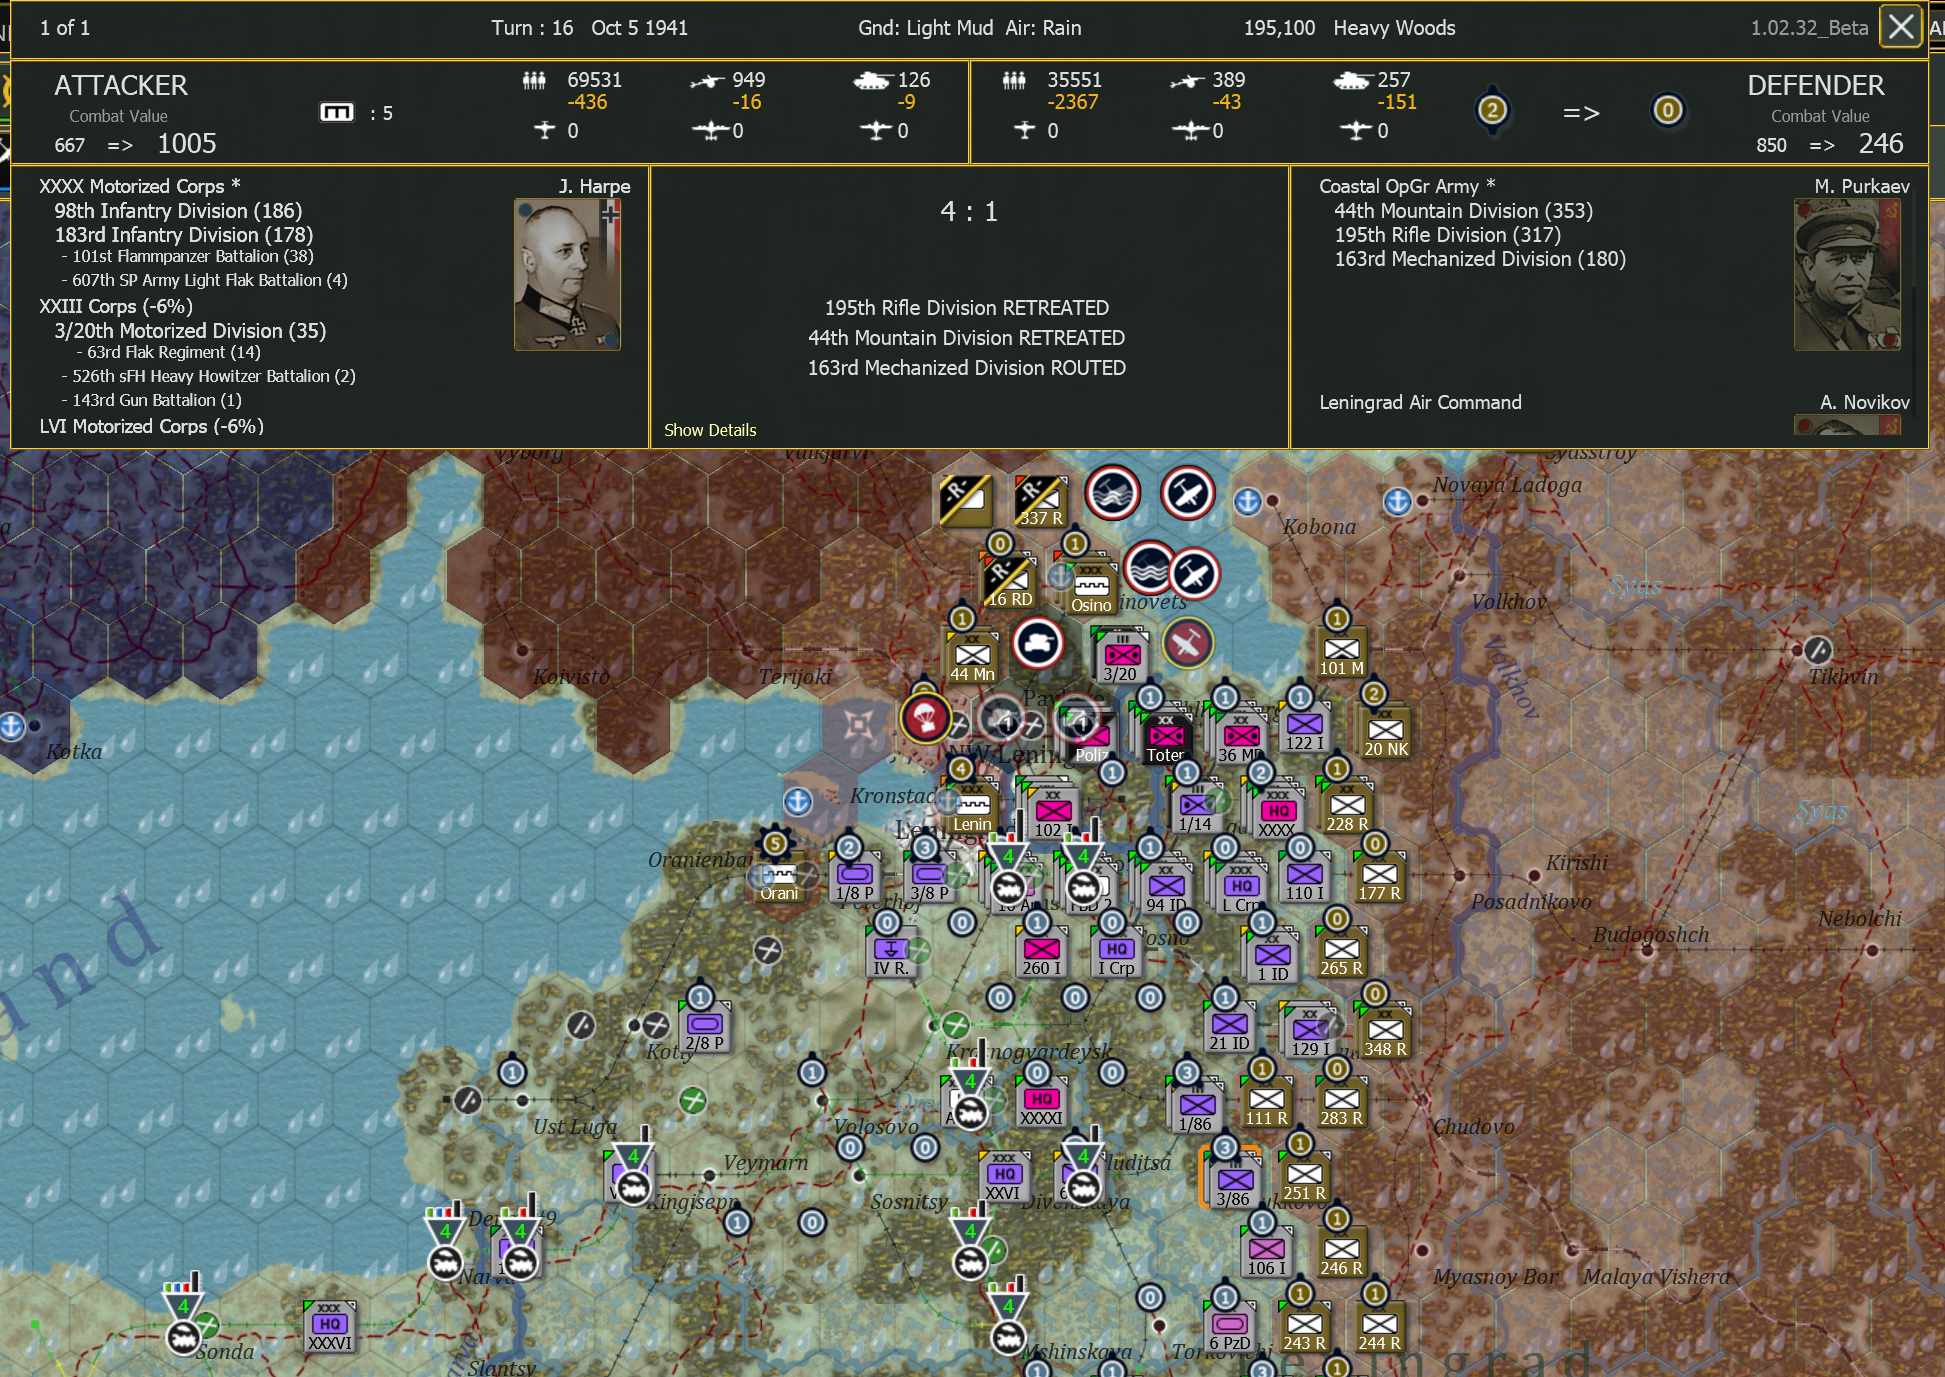Select the 21 ID unit counter

[x=1229, y=1027]
